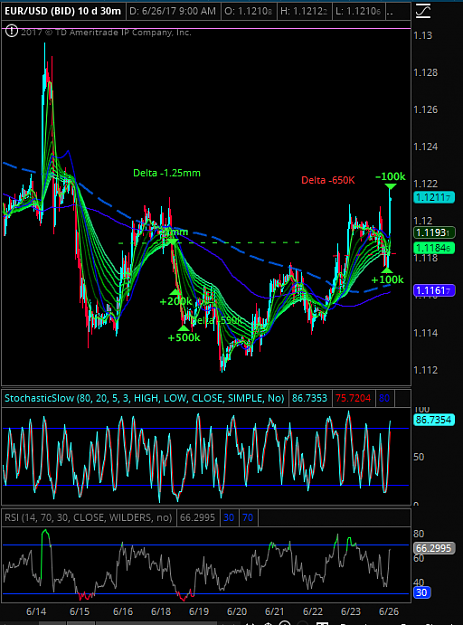Expand the truncated header values ellipsis
The image size is (463, 625).
(x=390, y=12)
